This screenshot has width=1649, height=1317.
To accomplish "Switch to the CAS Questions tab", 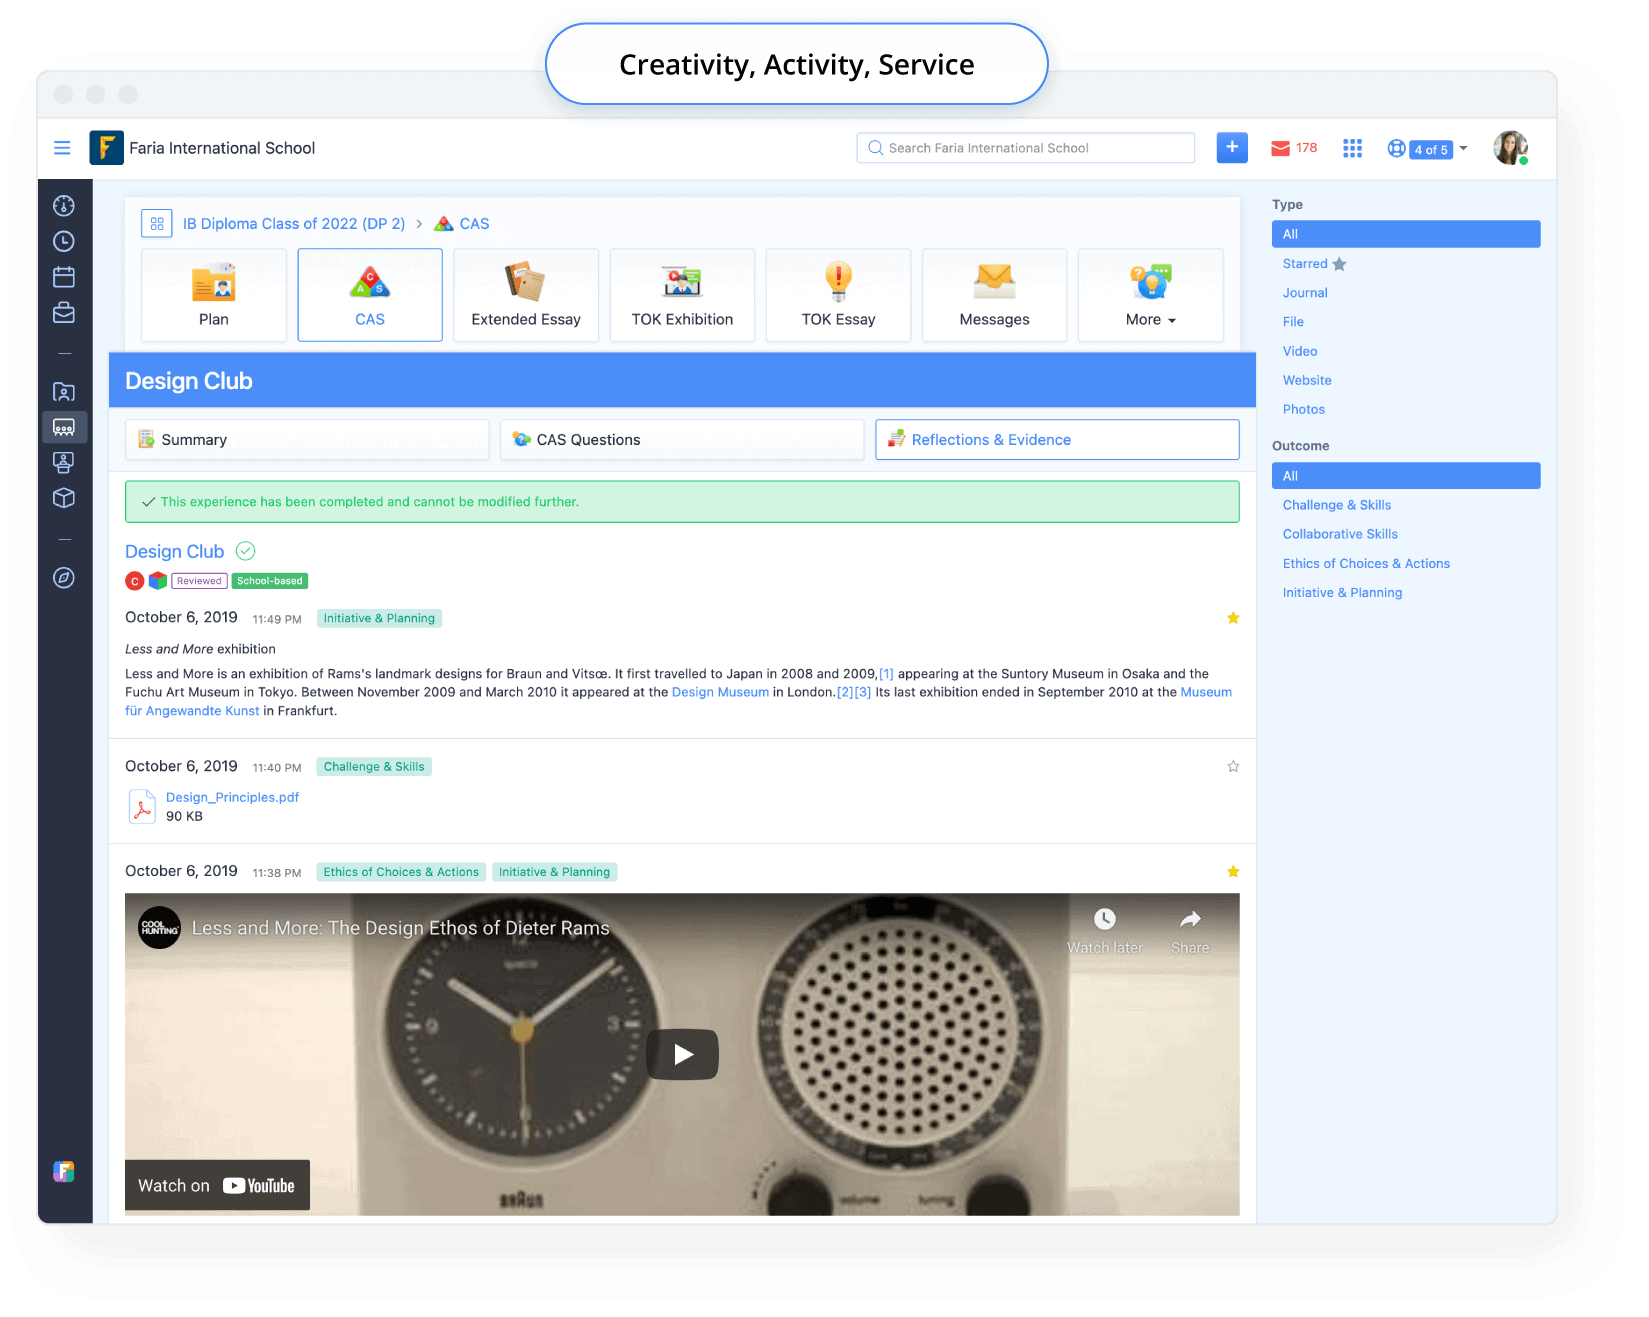I will [x=682, y=440].
